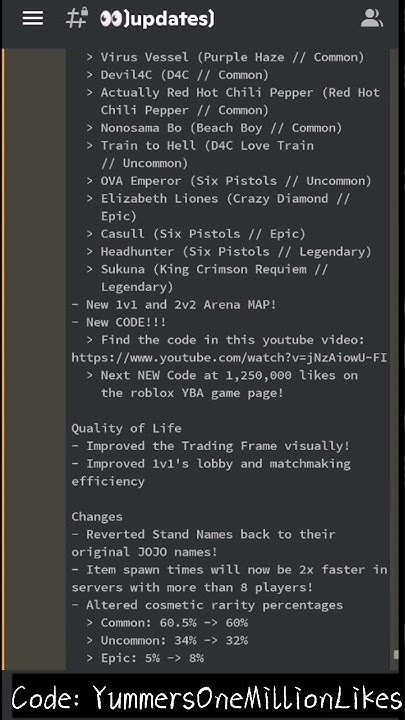Screen dimensions: 405x720
Task: Click the "Changes" section heading
Action: (97, 517)
